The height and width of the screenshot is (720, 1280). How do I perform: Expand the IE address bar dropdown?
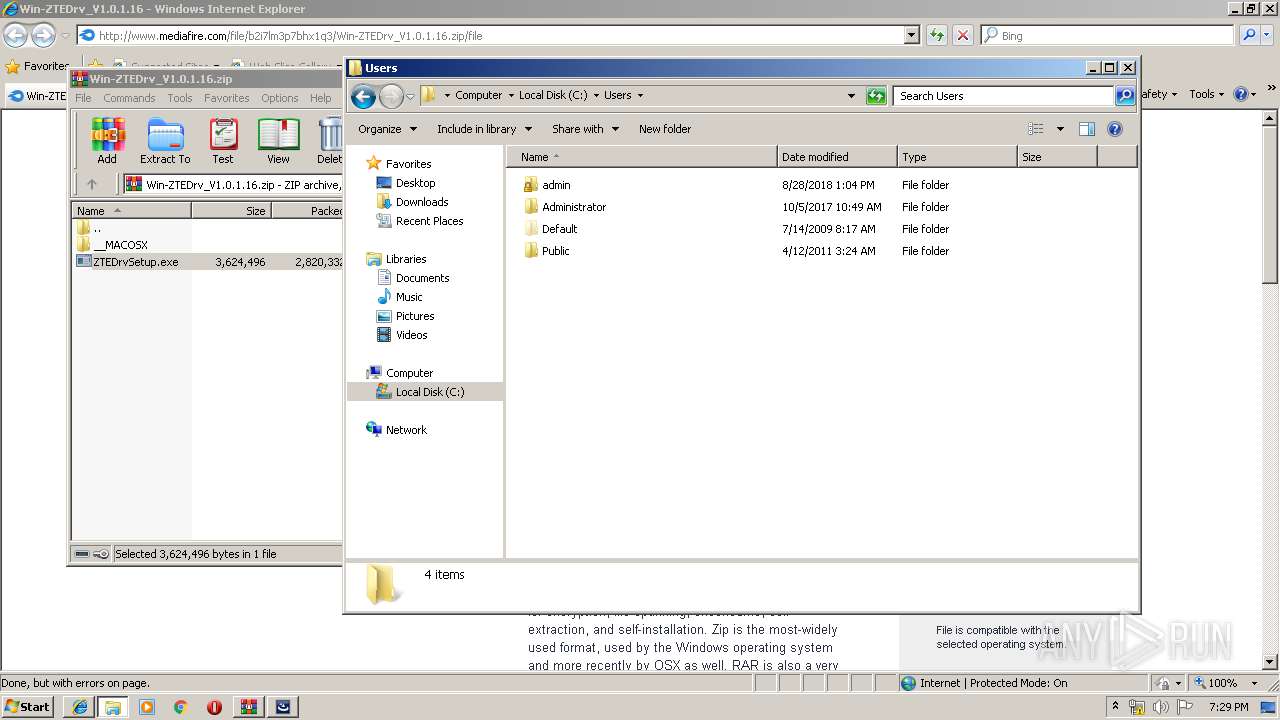click(x=911, y=35)
